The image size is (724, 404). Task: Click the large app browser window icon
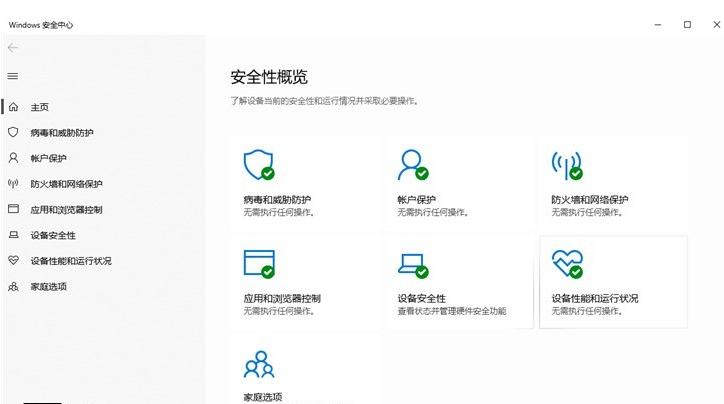pos(259,264)
